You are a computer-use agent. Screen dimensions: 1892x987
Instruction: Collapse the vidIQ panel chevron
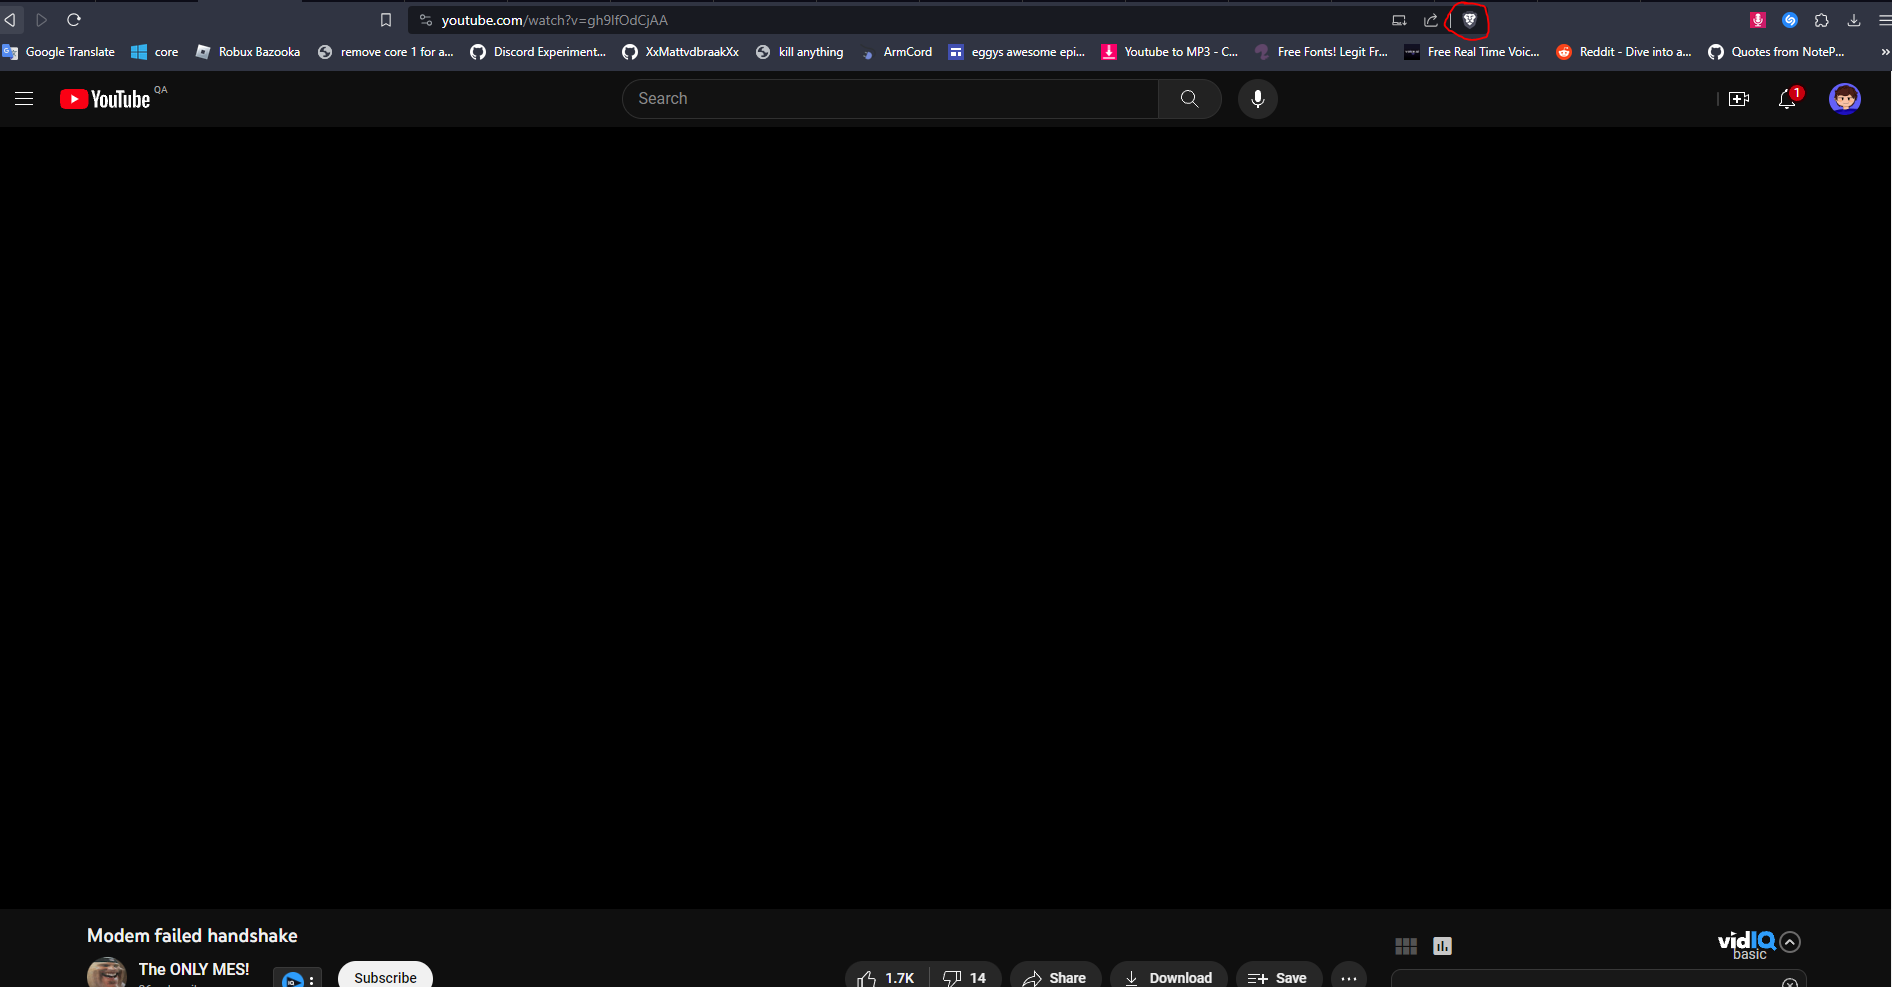(1790, 942)
